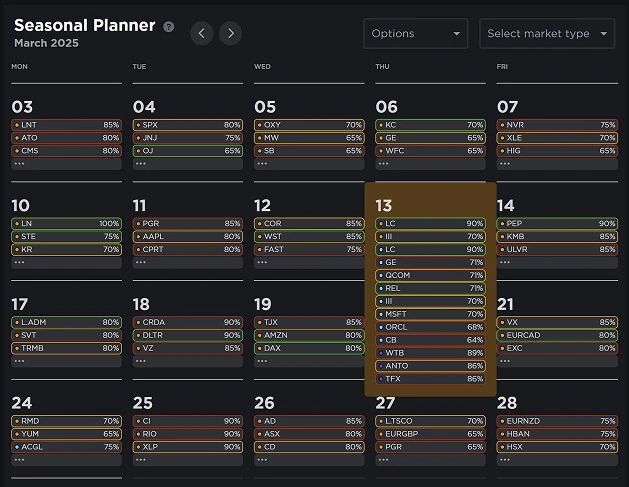The width and height of the screenshot is (629, 487).
Task: Click AAPL 80% entry on March 11
Action: click(x=188, y=236)
